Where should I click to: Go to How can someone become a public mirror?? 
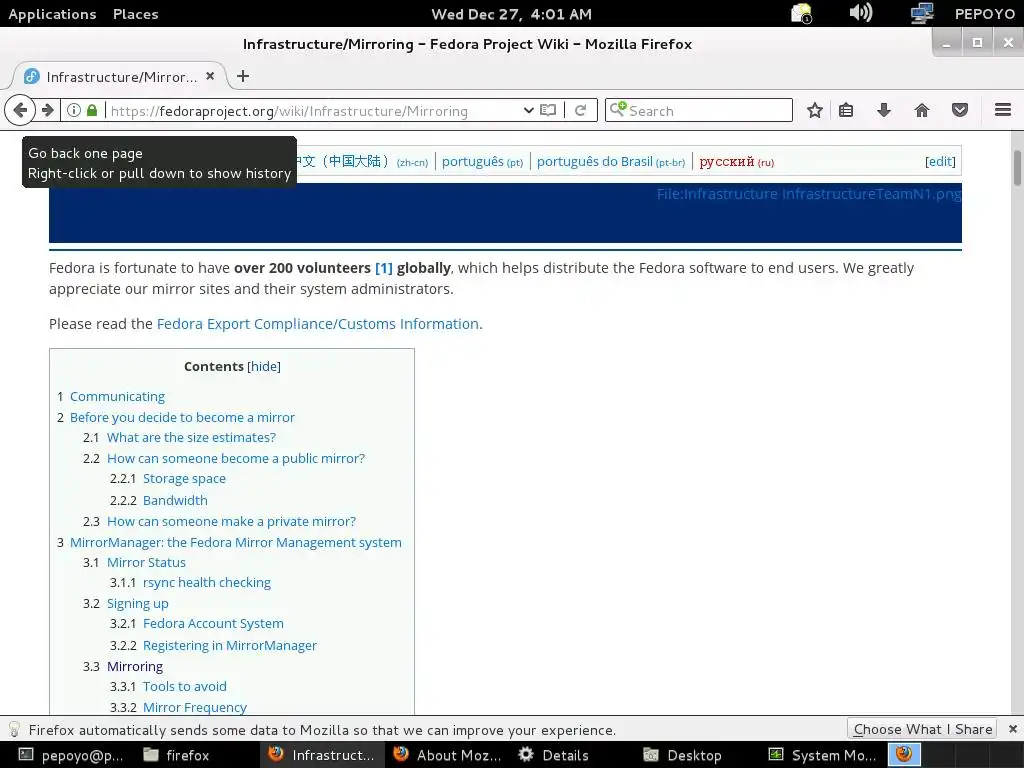(236, 458)
